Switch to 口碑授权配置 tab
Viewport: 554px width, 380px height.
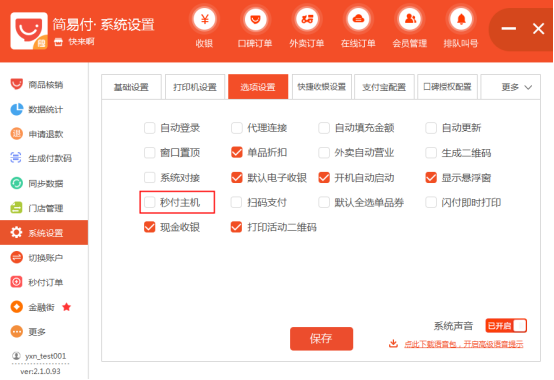pos(447,87)
